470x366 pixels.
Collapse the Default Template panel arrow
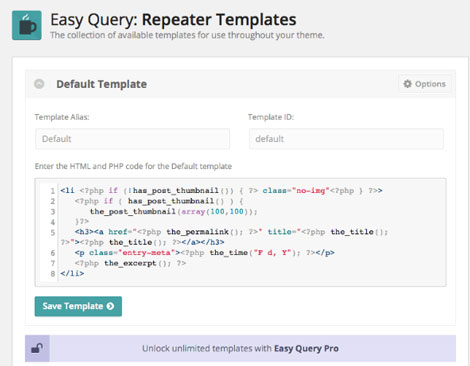click(x=39, y=84)
